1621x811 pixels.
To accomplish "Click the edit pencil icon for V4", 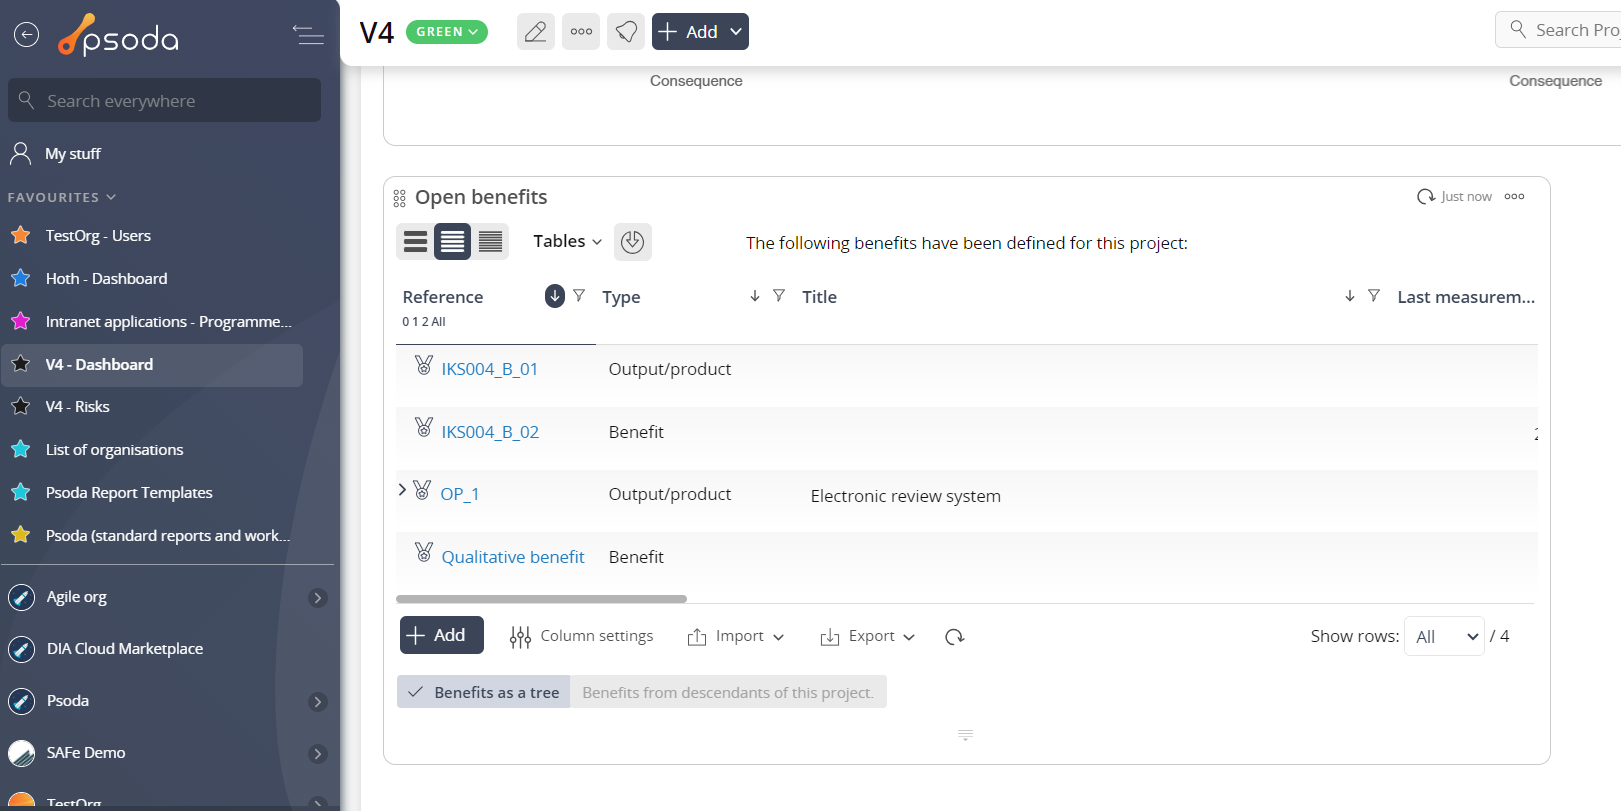I will [536, 32].
